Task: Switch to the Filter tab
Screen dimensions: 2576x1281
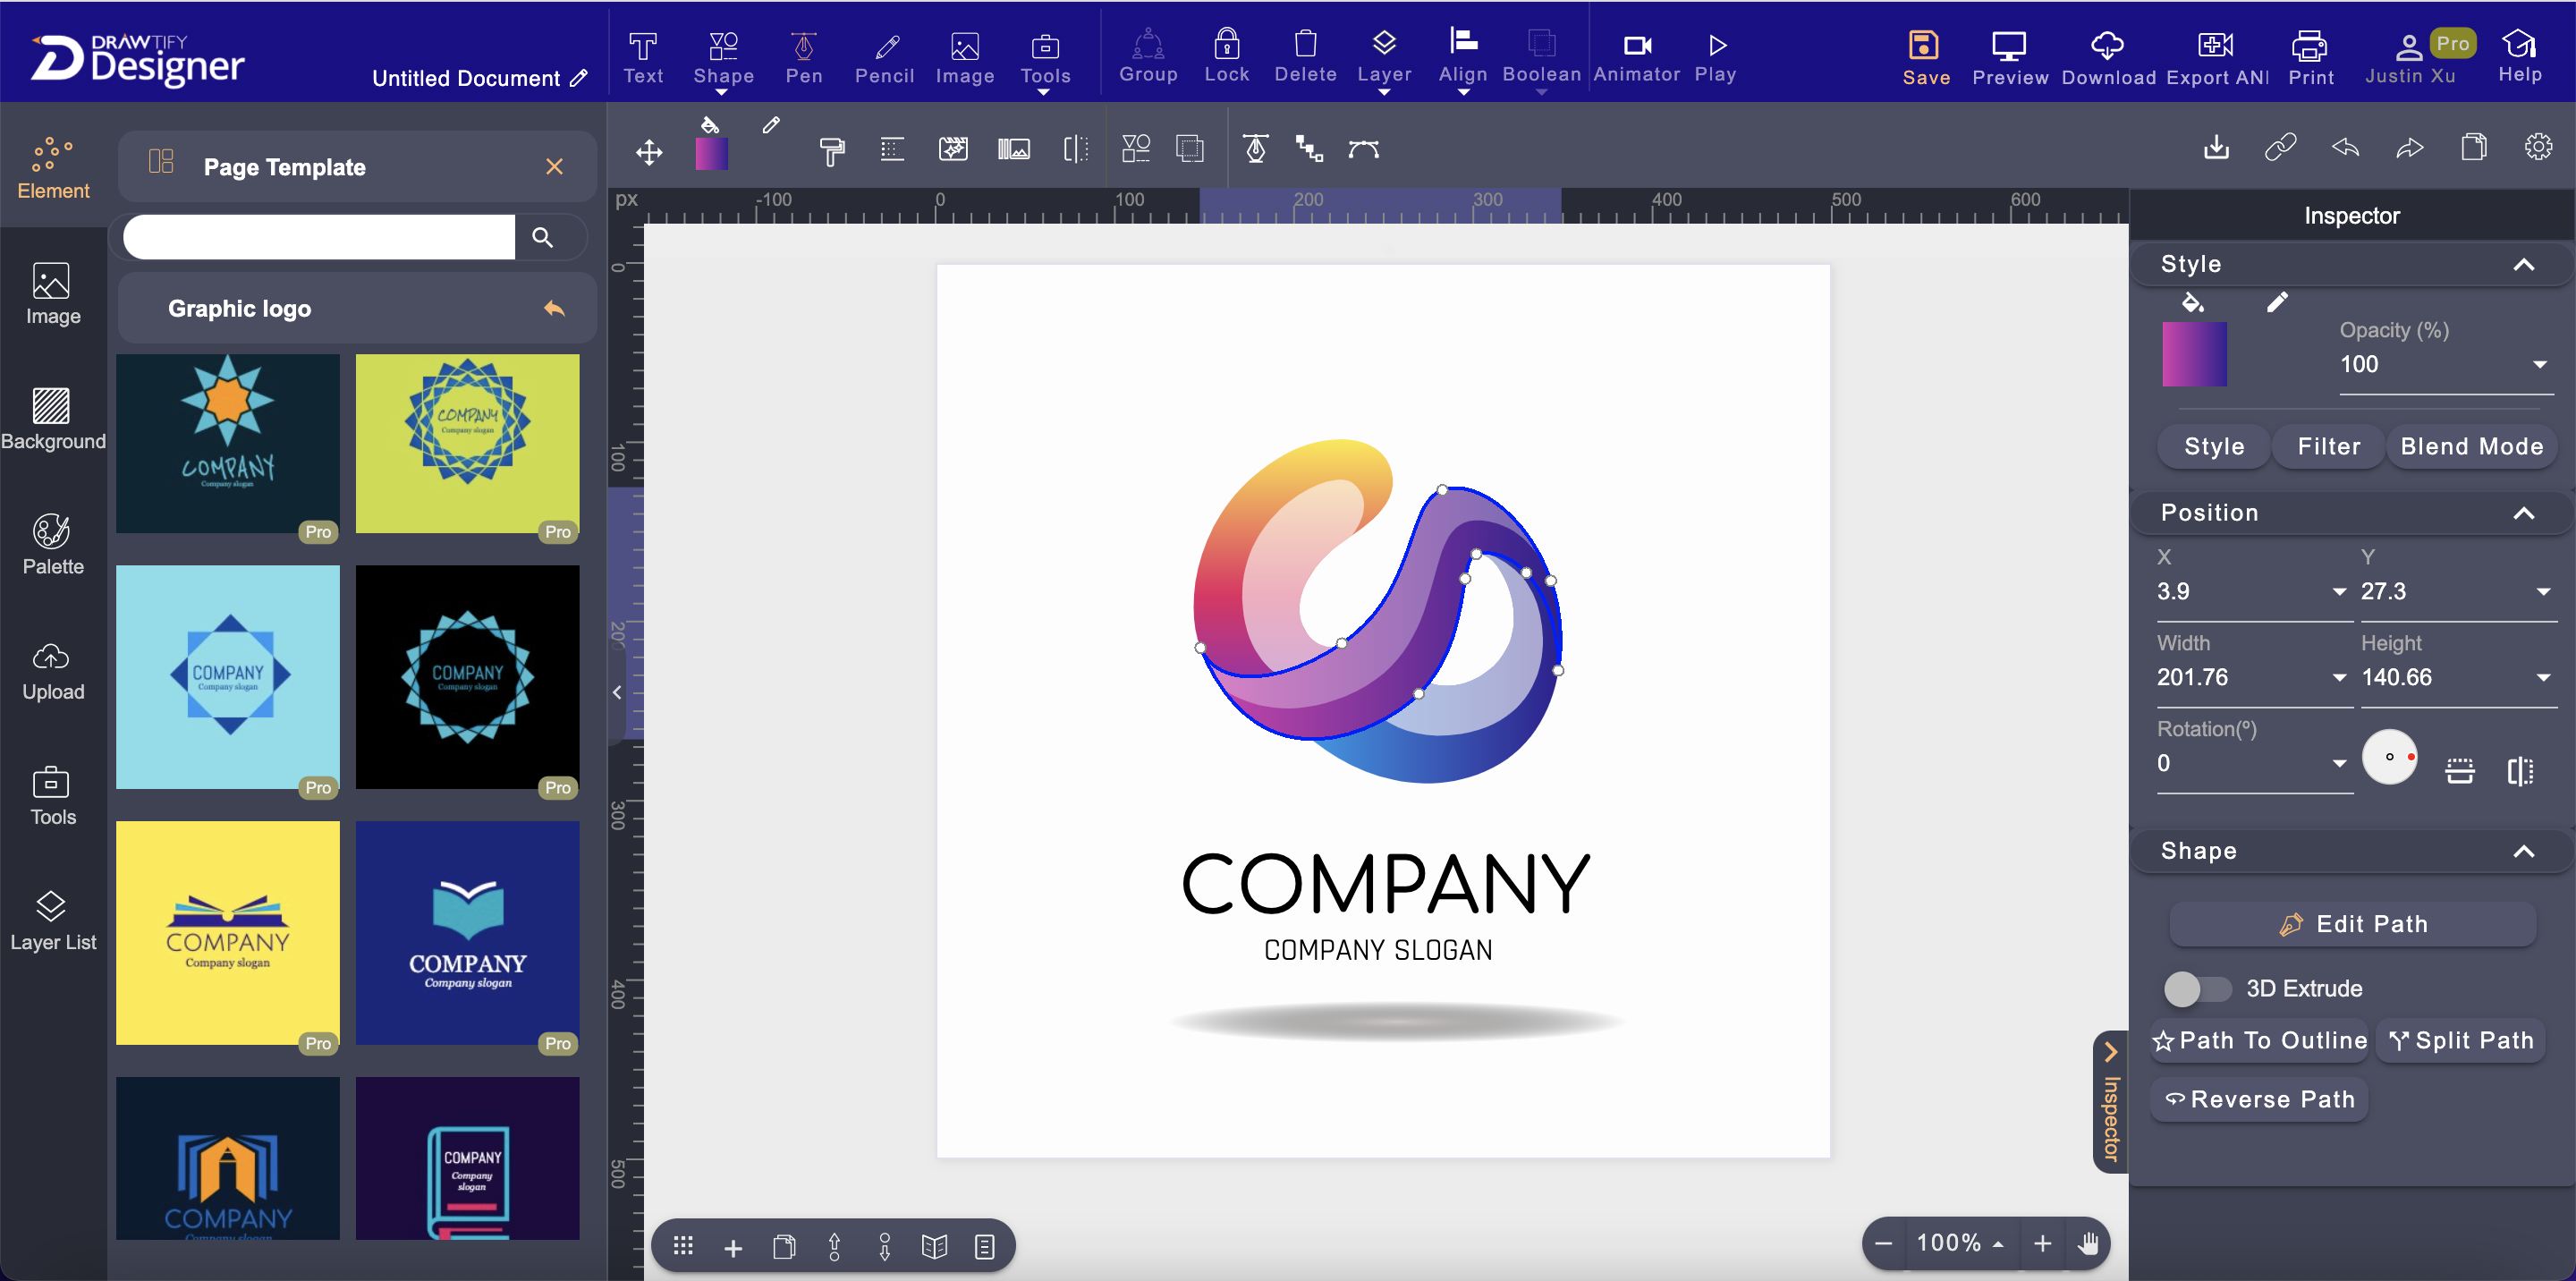Action: pyautogui.click(x=2328, y=446)
